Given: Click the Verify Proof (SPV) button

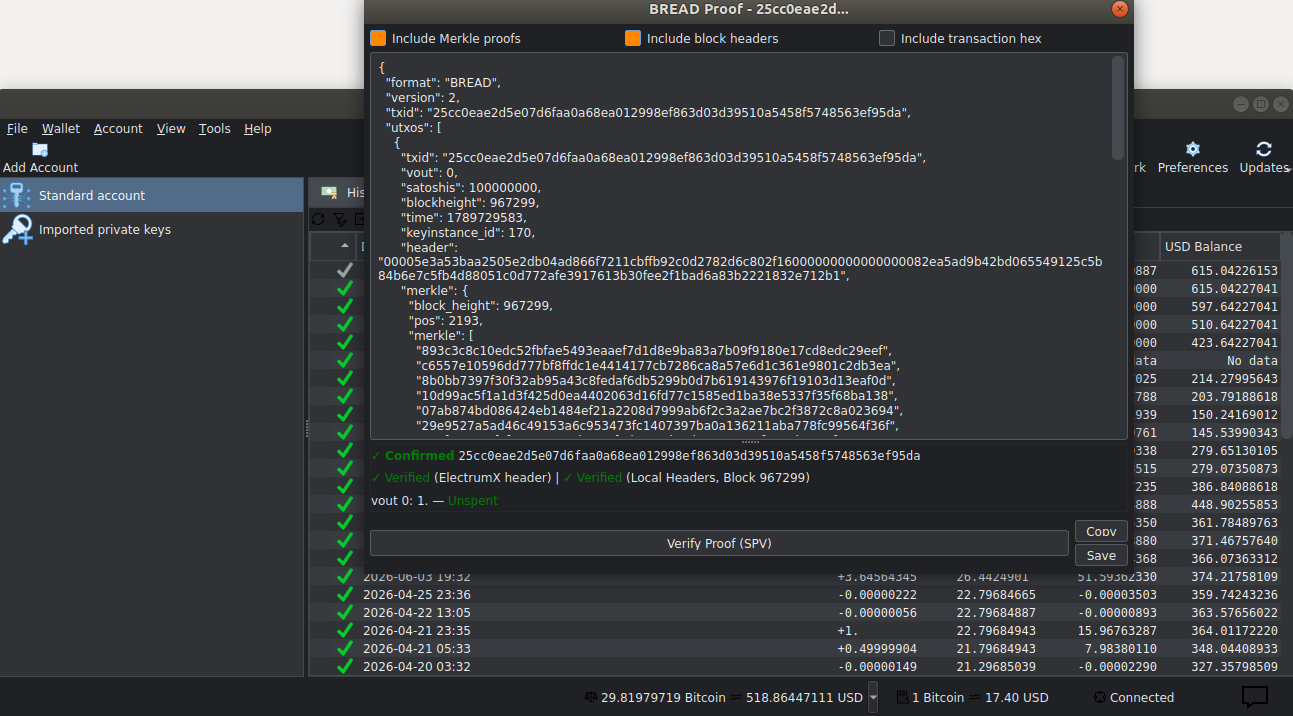Looking at the screenshot, I should (x=719, y=543).
